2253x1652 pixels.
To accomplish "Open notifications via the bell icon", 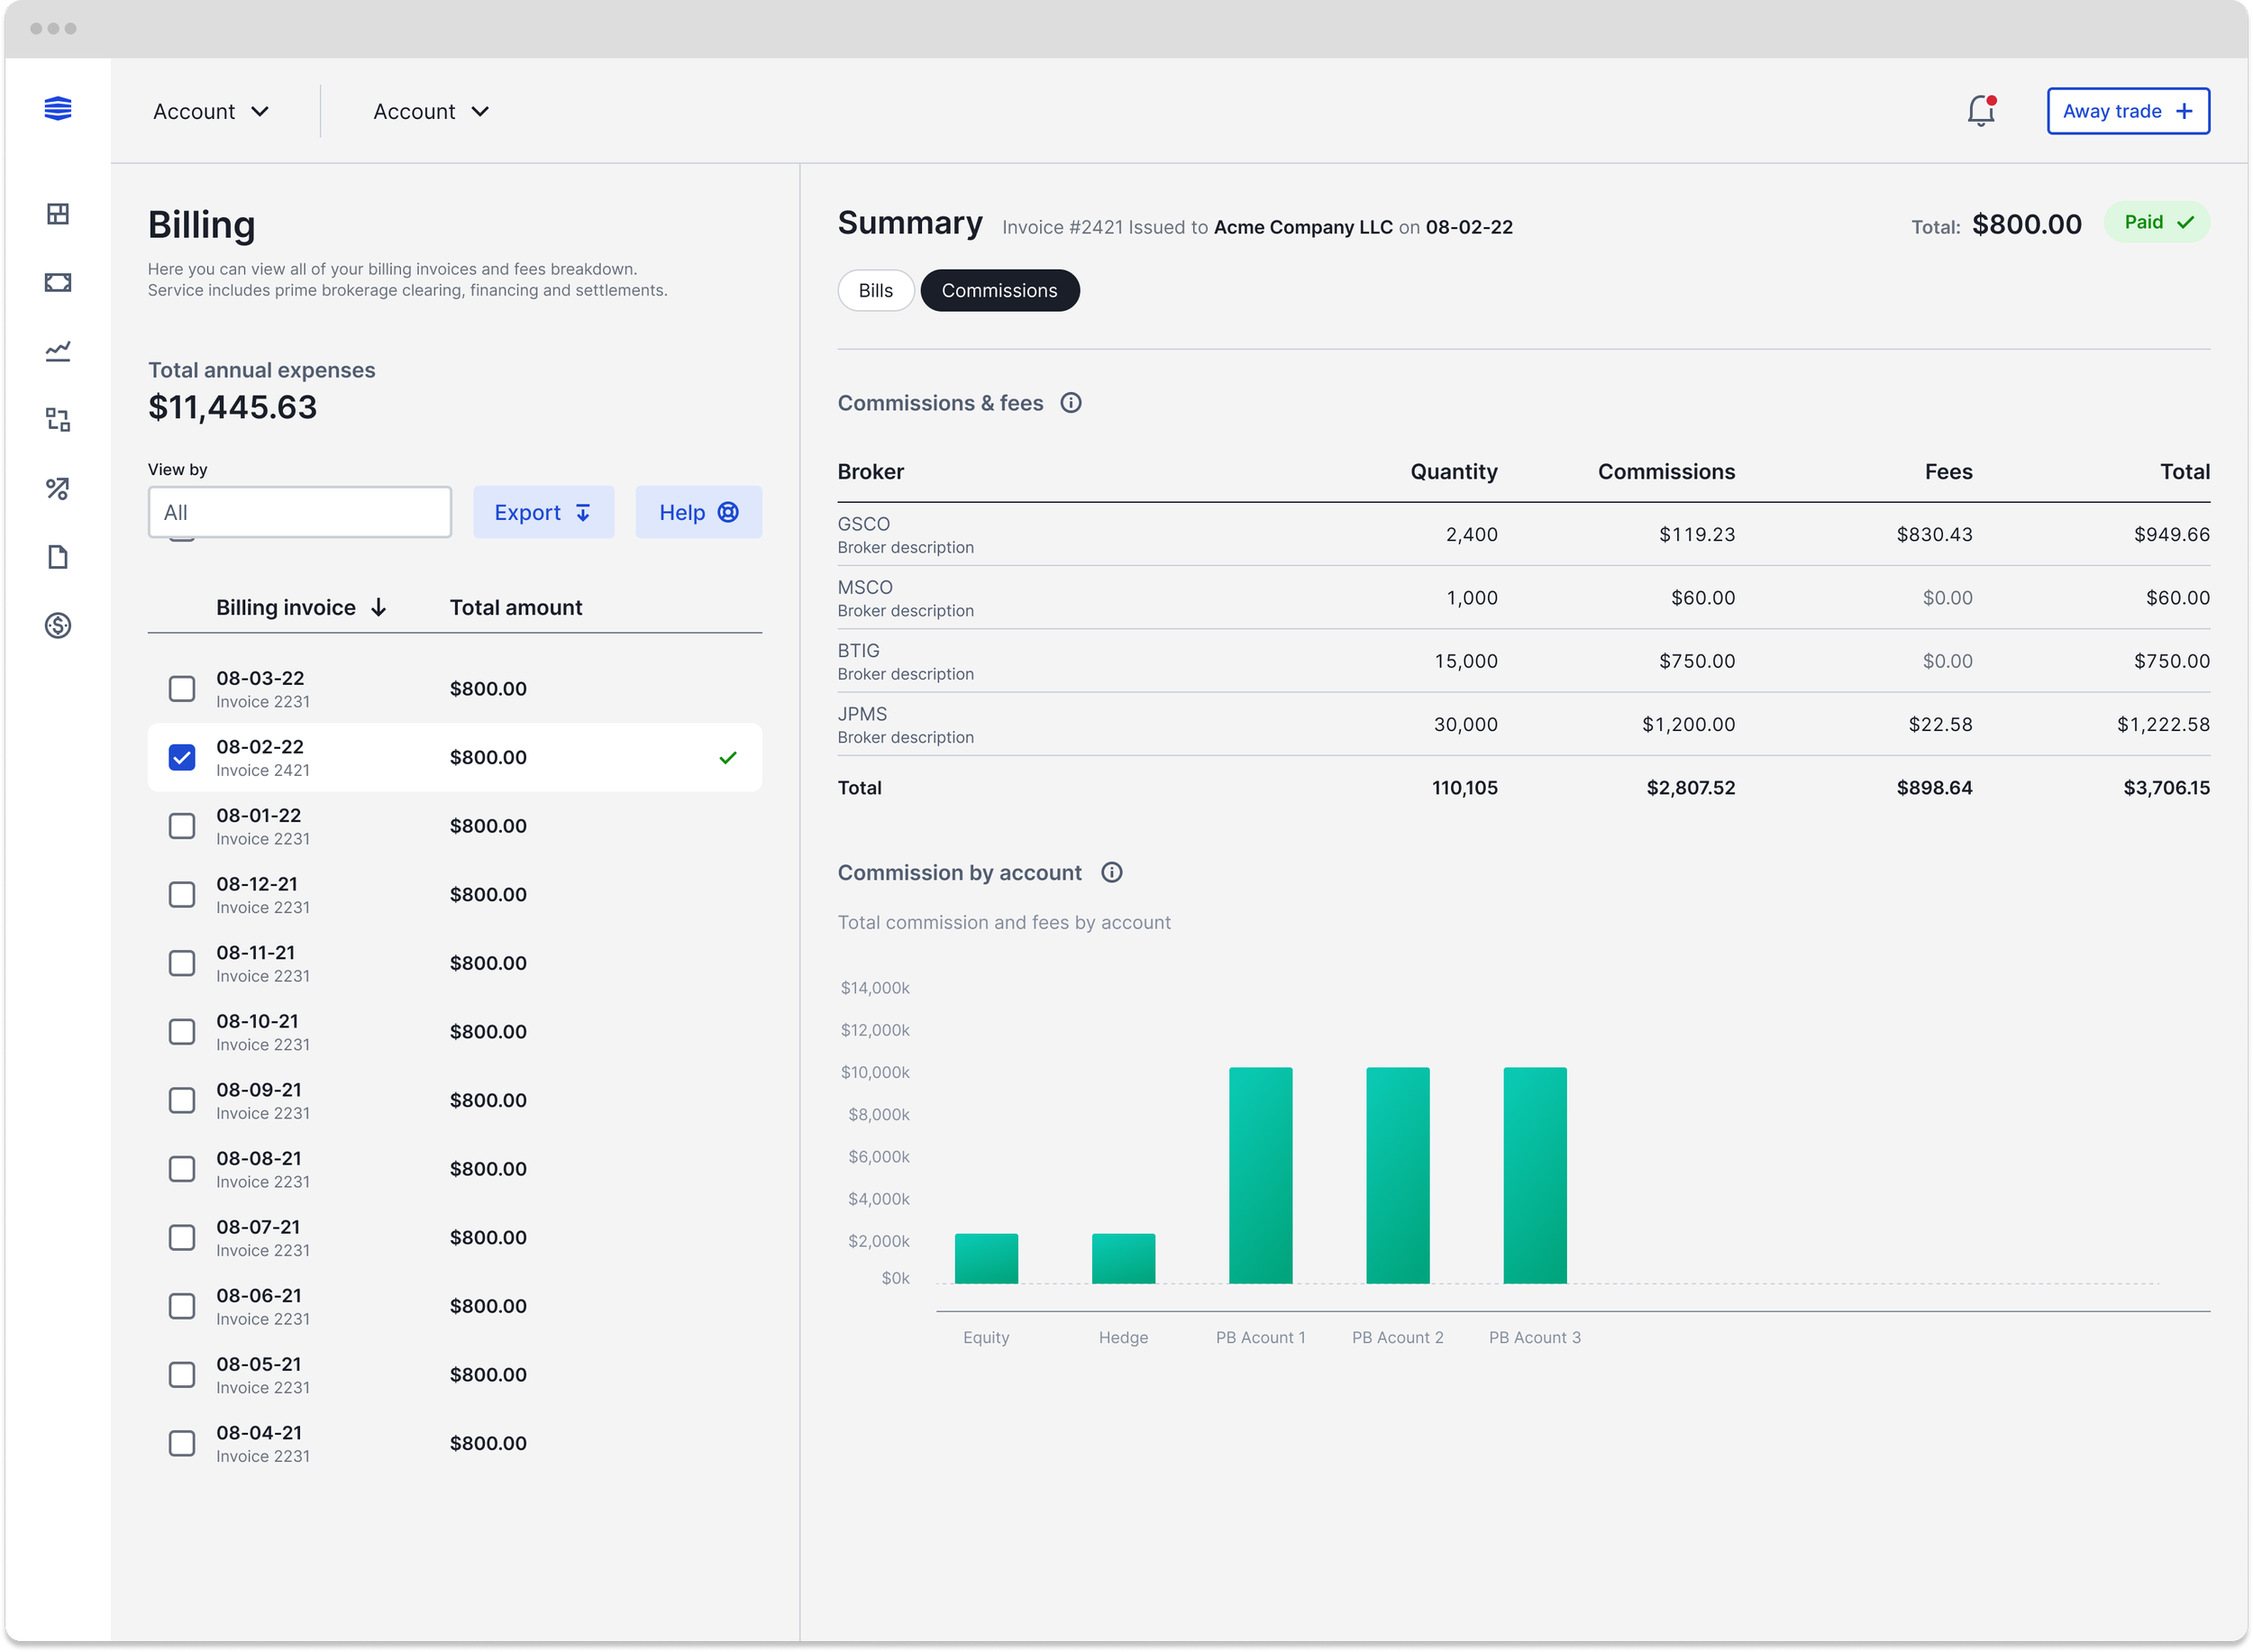I will tap(1981, 111).
